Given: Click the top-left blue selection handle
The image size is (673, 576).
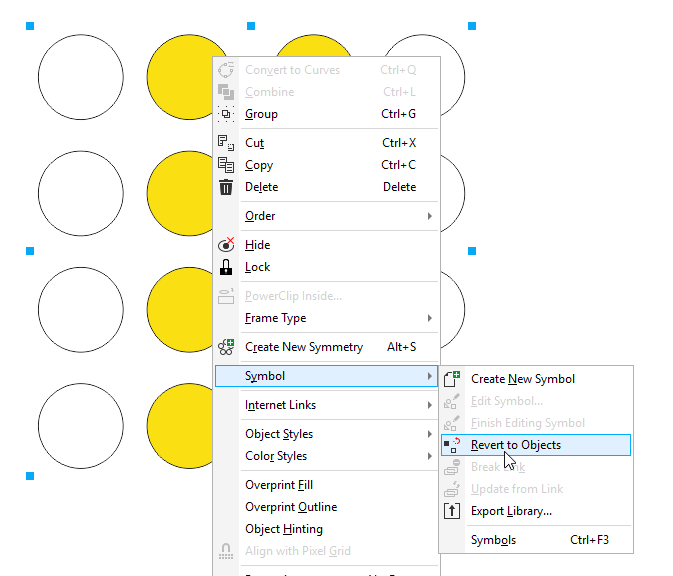Looking at the screenshot, I should 30,26.
